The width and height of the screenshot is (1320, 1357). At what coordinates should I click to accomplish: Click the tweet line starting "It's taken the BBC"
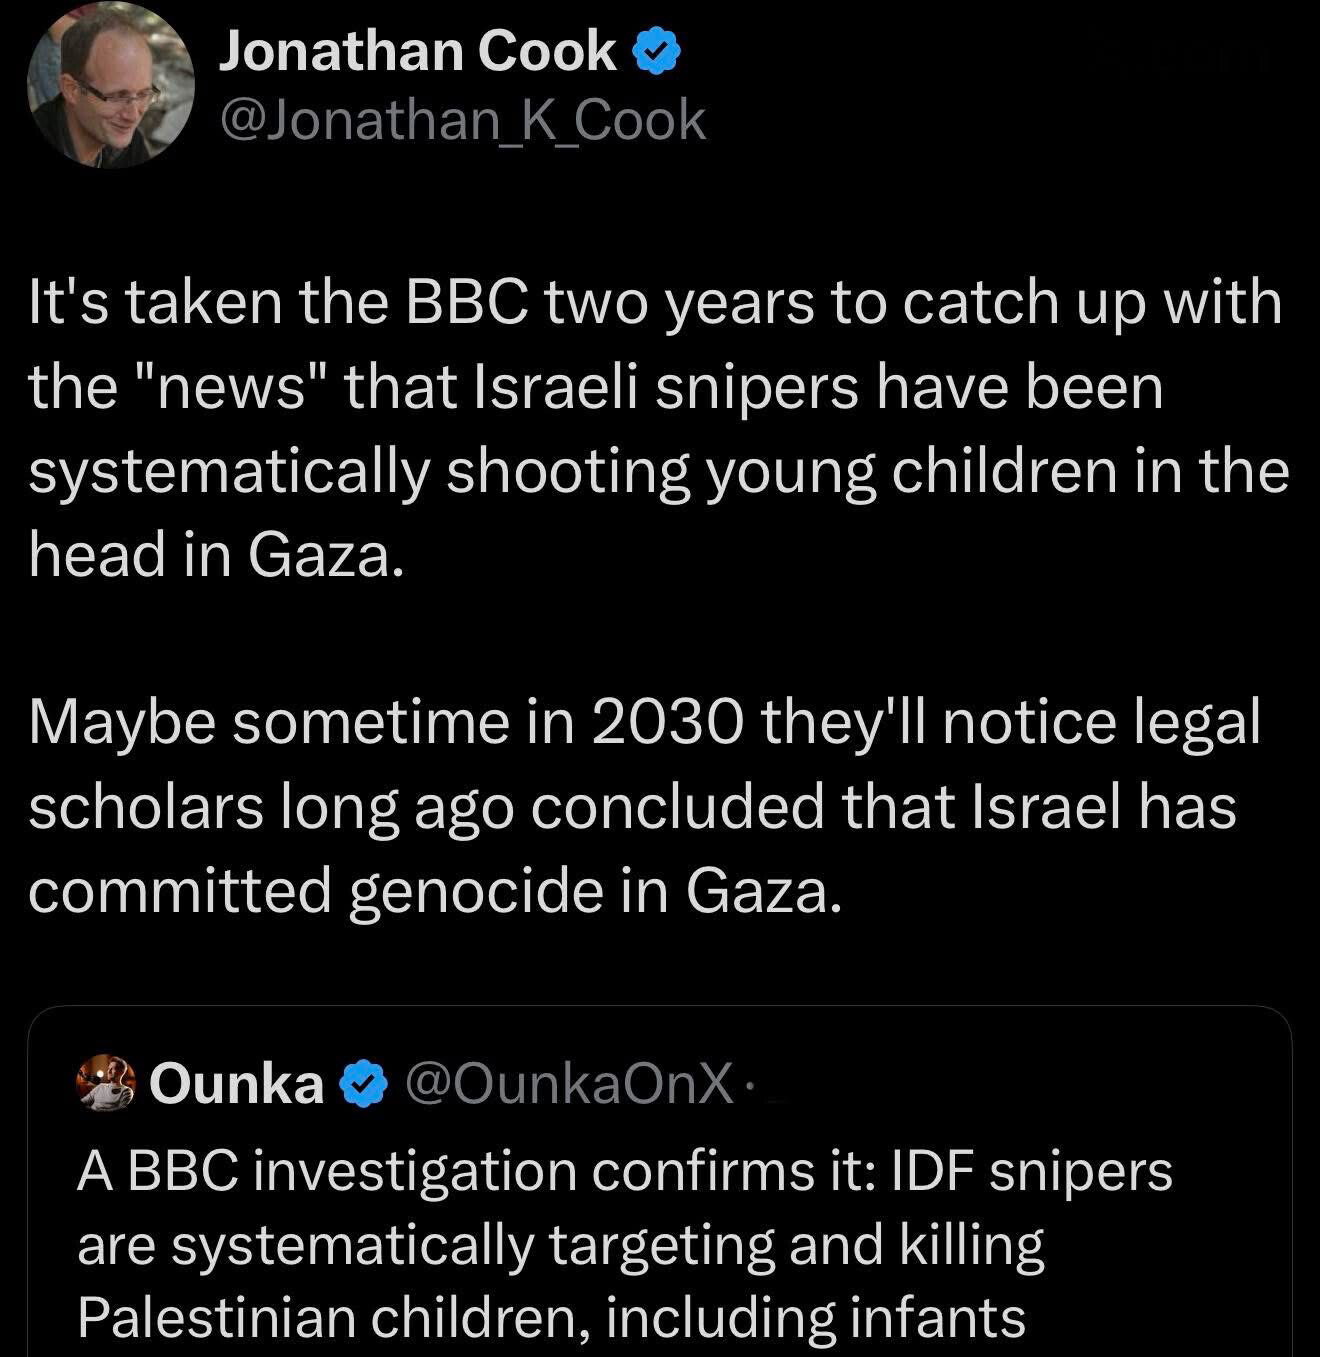pyautogui.click(x=654, y=303)
